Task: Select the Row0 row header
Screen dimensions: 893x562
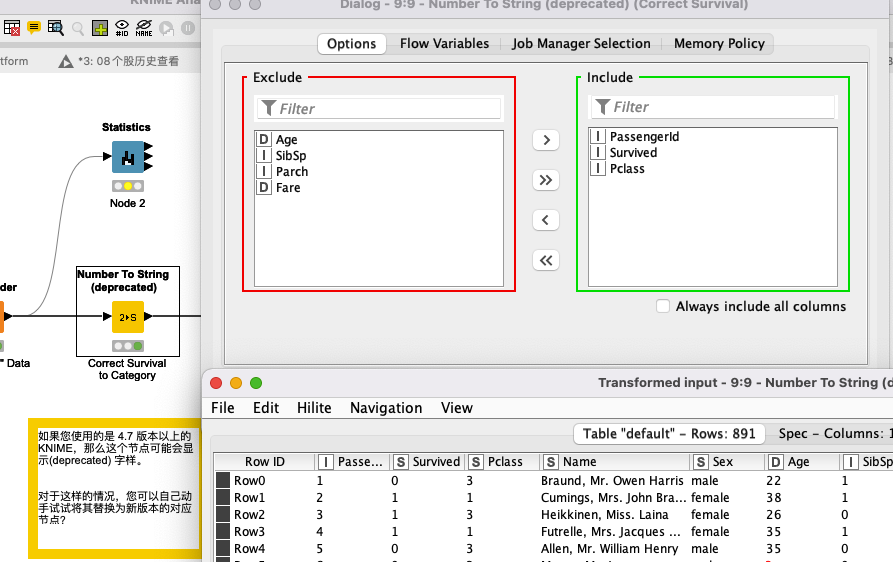Action: pyautogui.click(x=249, y=481)
